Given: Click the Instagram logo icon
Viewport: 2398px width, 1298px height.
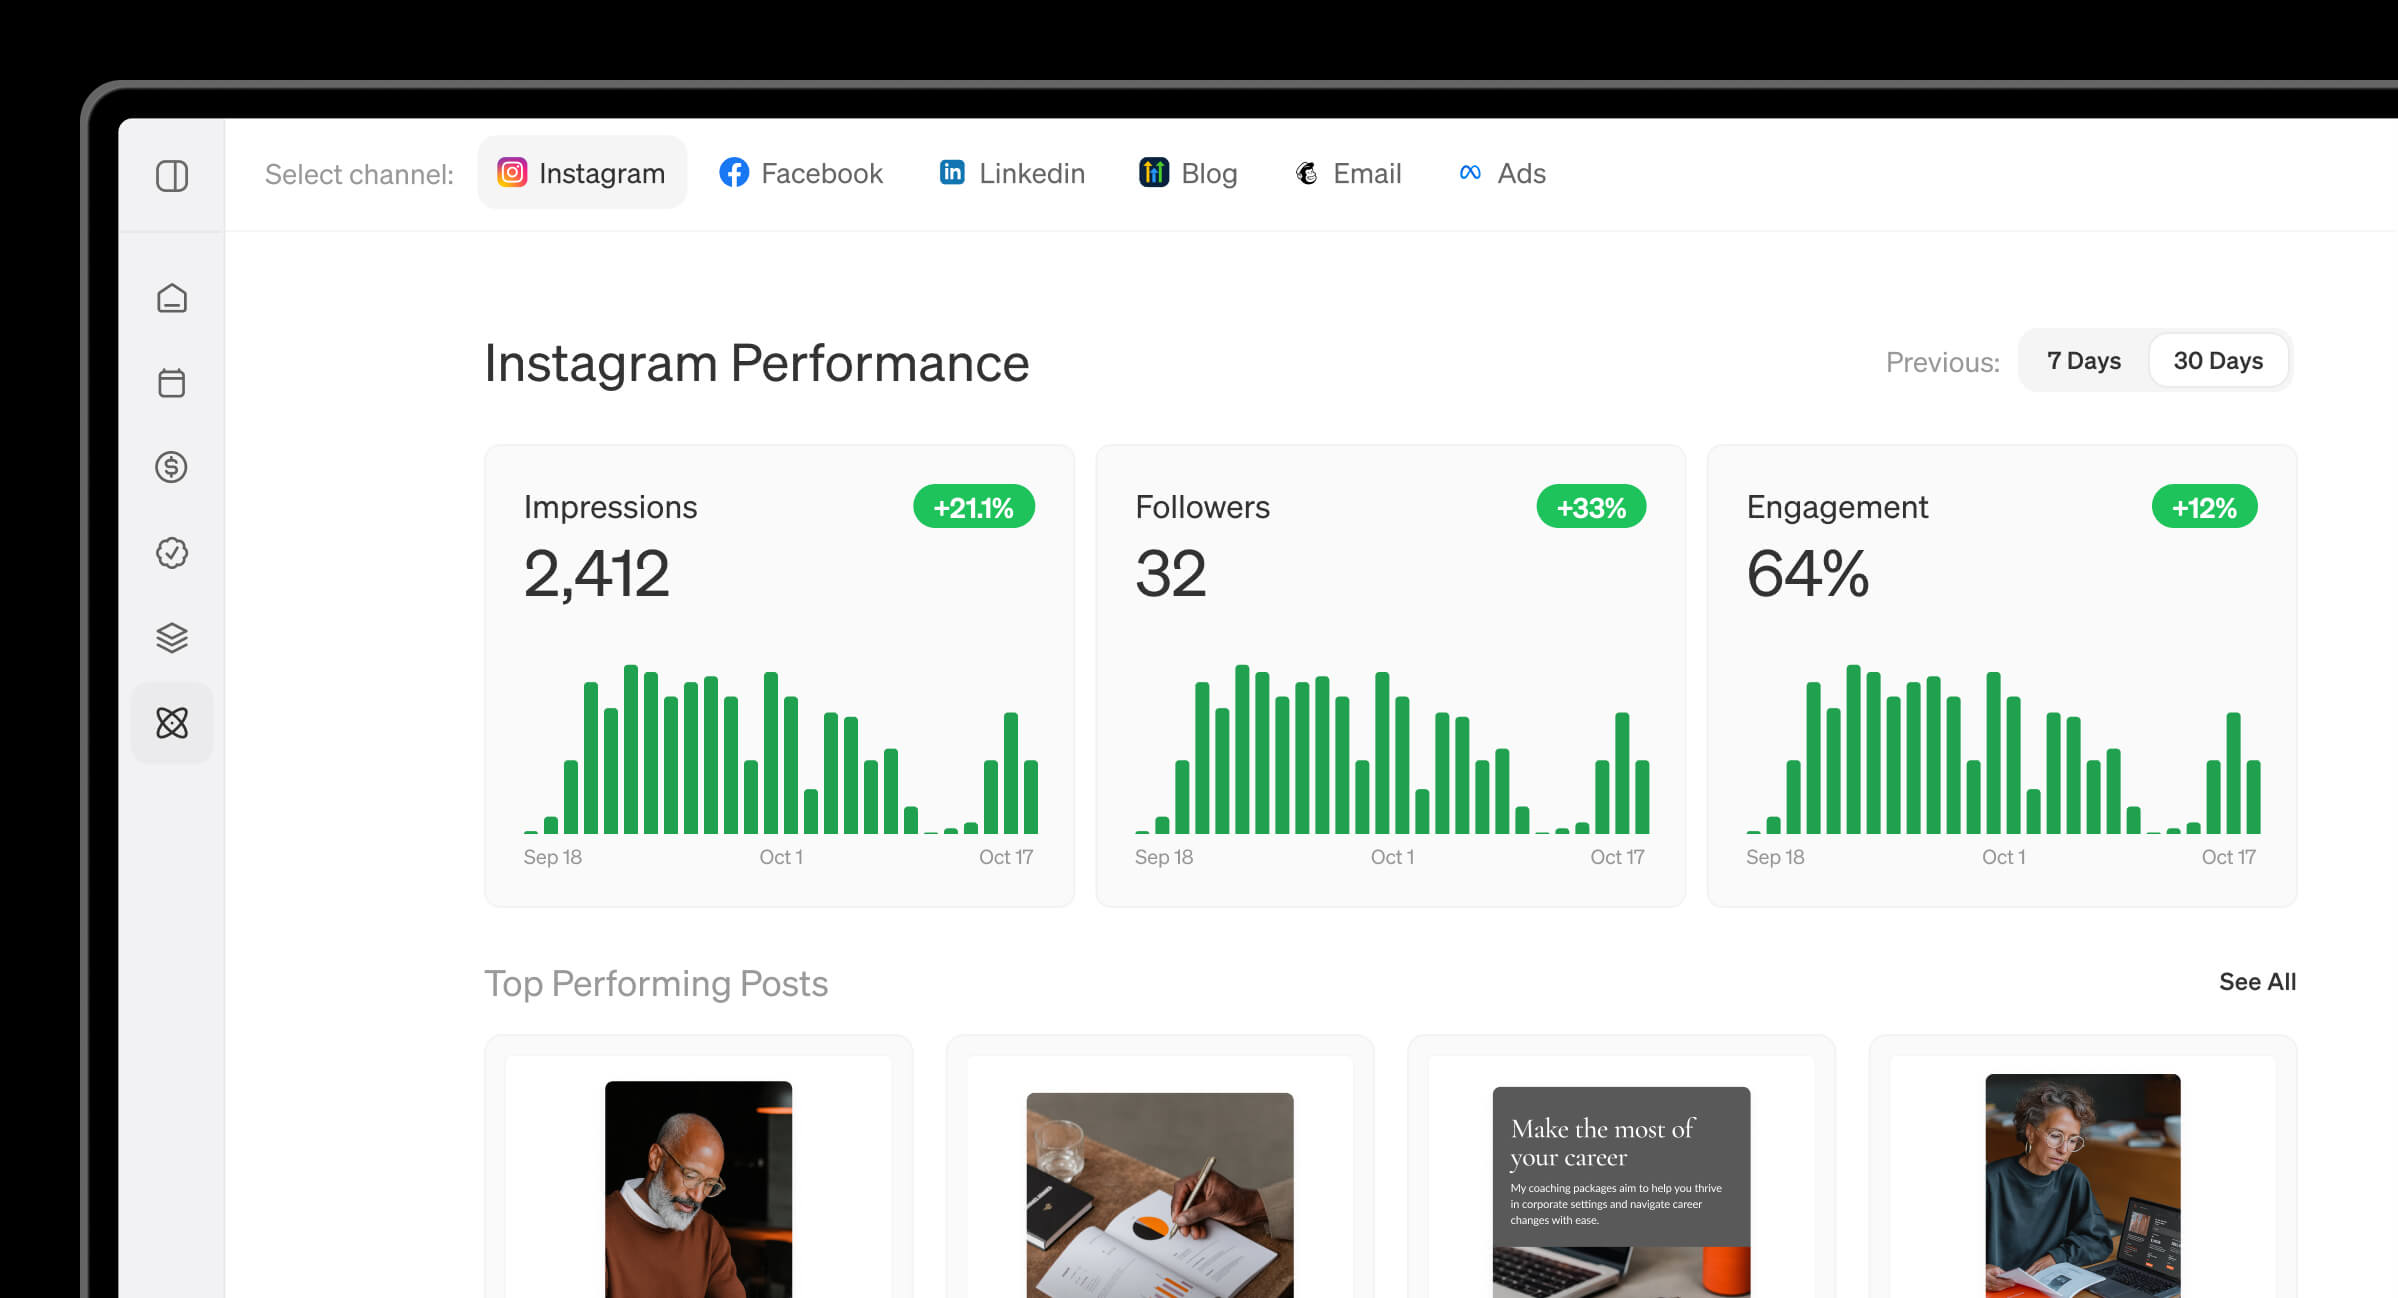Looking at the screenshot, I should coord(512,173).
